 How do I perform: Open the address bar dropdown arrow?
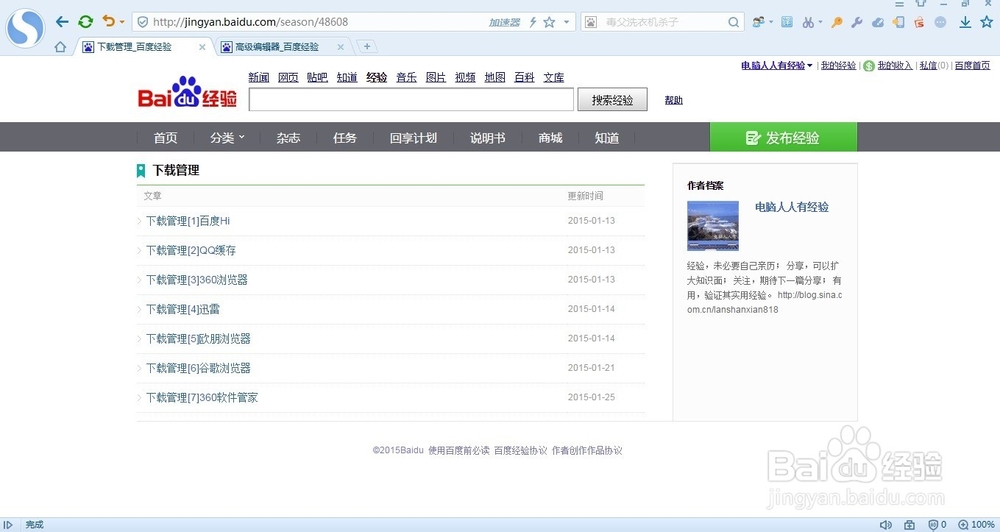[x=566, y=22]
